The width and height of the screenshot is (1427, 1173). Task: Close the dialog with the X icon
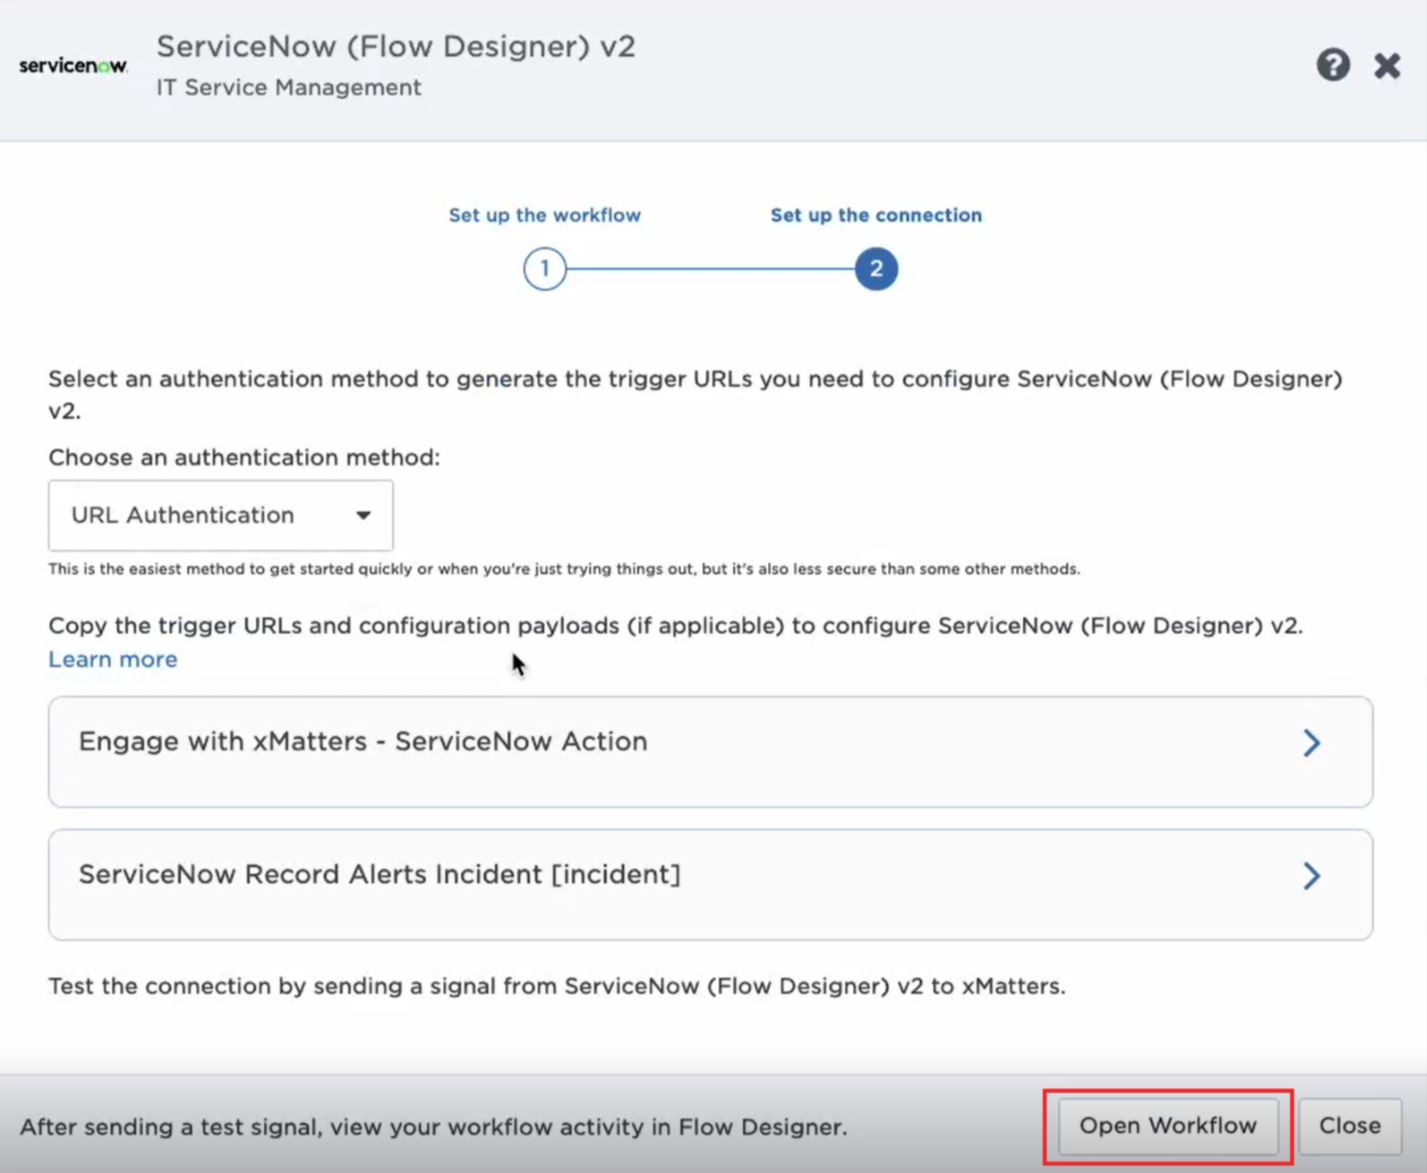coord(1387,66)
